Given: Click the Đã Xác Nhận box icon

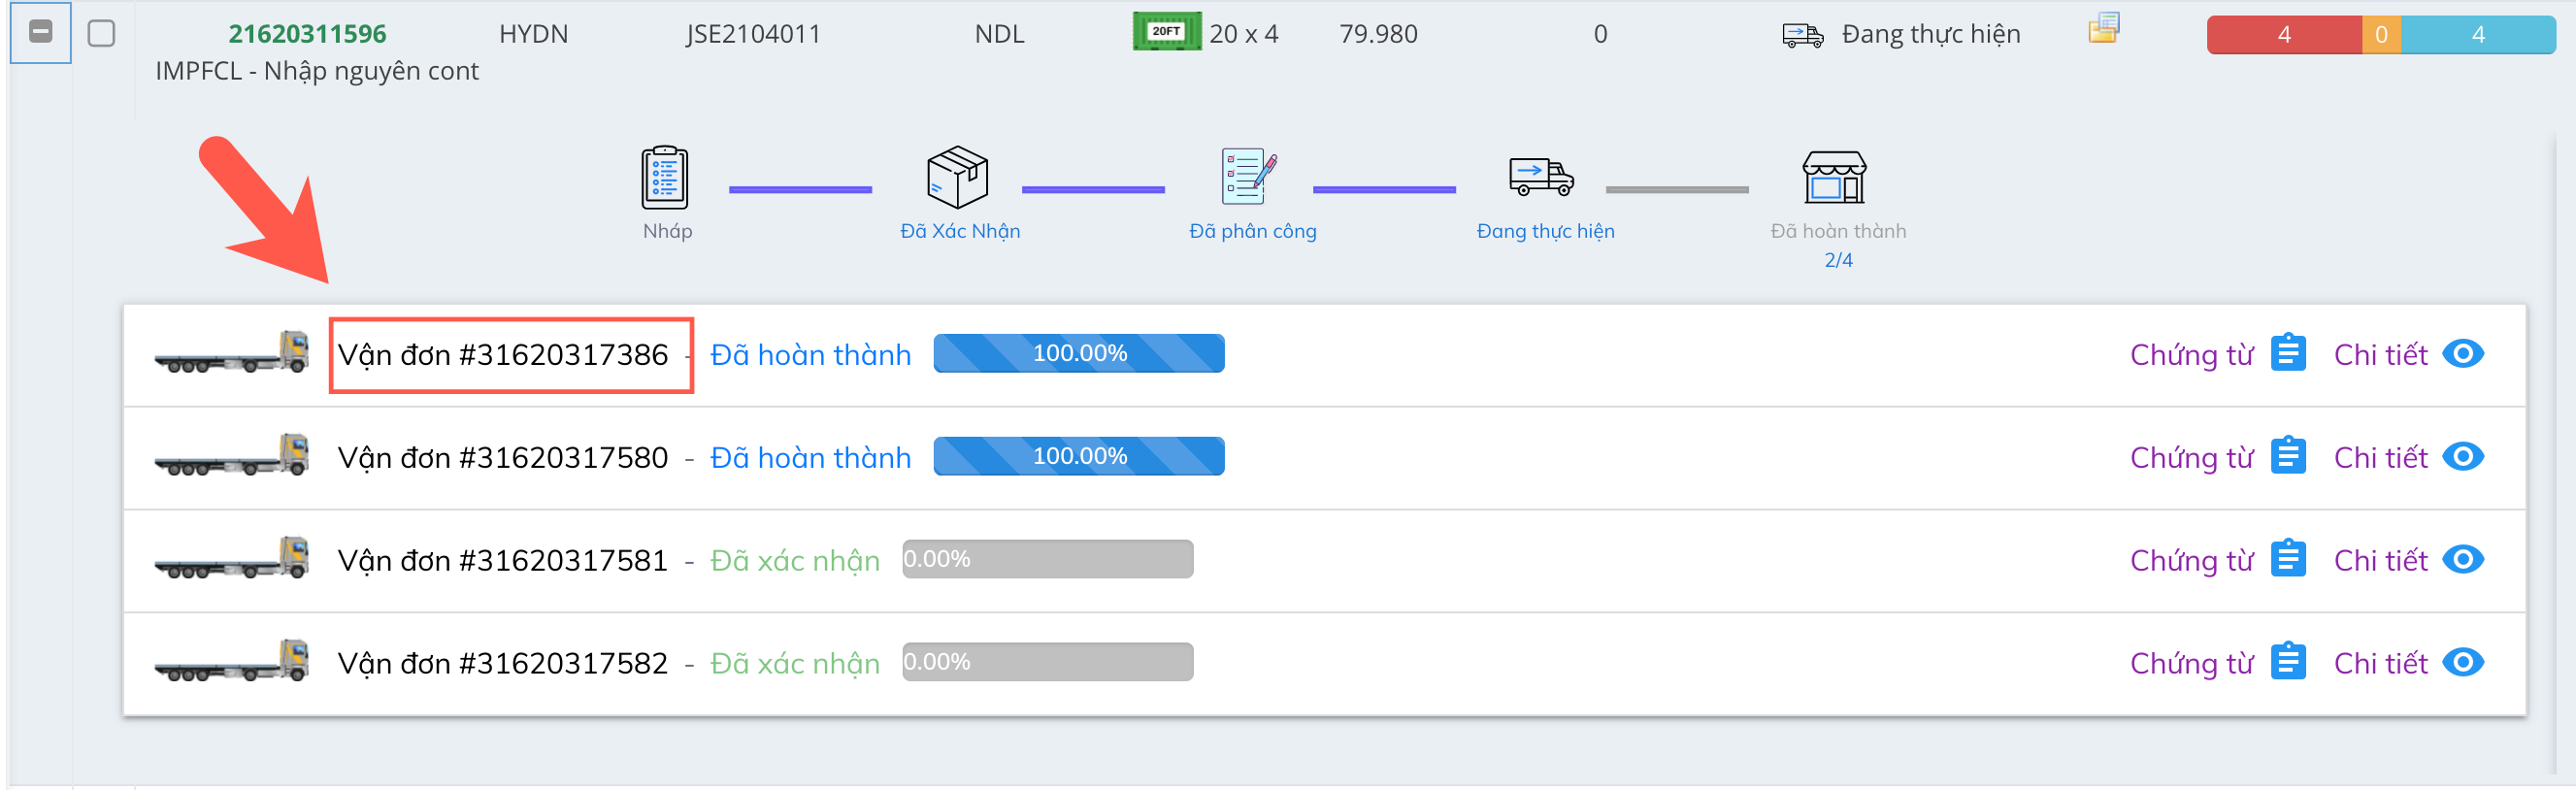Looking at the screenshot, I should [x=957, y=178].
